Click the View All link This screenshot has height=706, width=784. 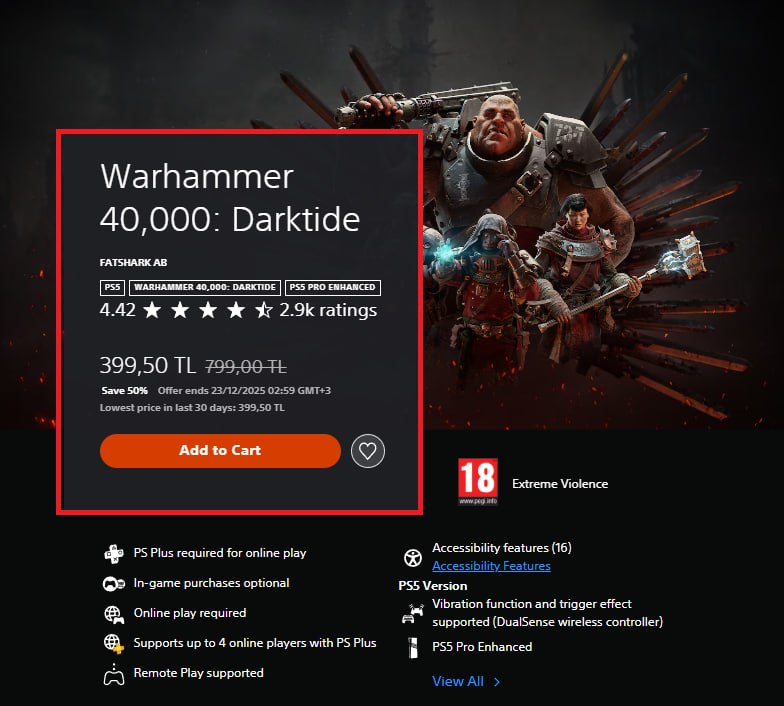458,681
